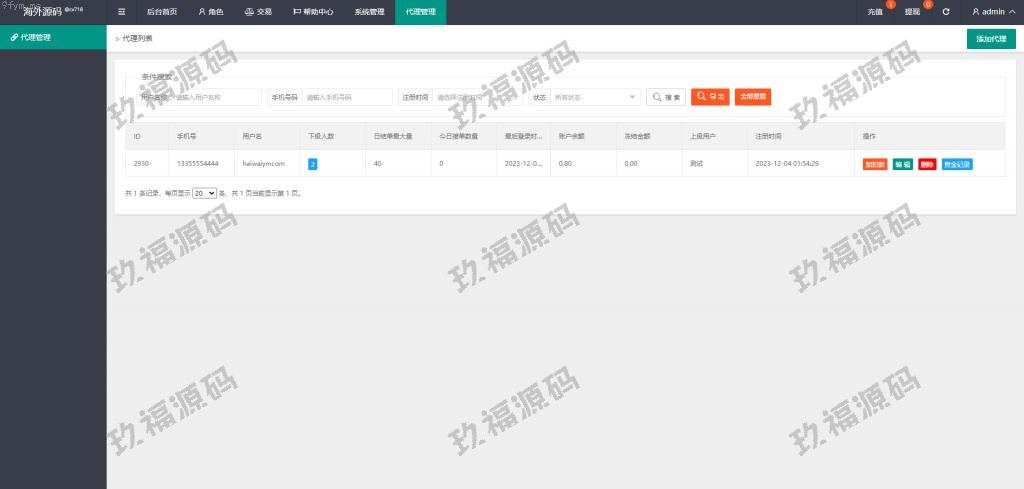1024x489 pixels.
Task: Click the red 删除 button for row 2930
Action: click(927, 164)
